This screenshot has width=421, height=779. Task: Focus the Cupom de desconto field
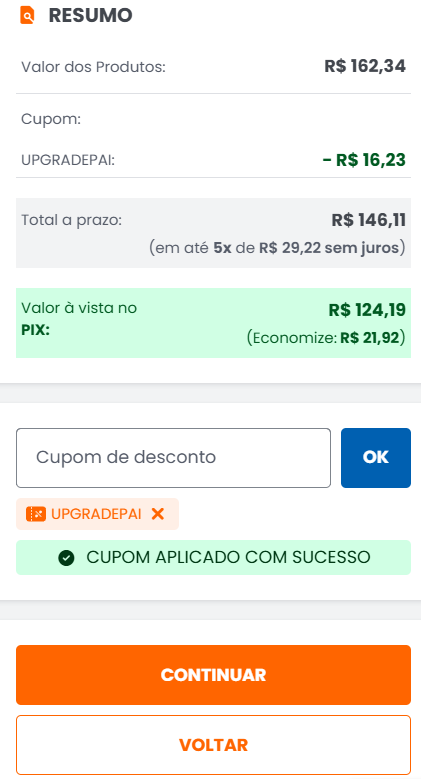coord(173,458)
